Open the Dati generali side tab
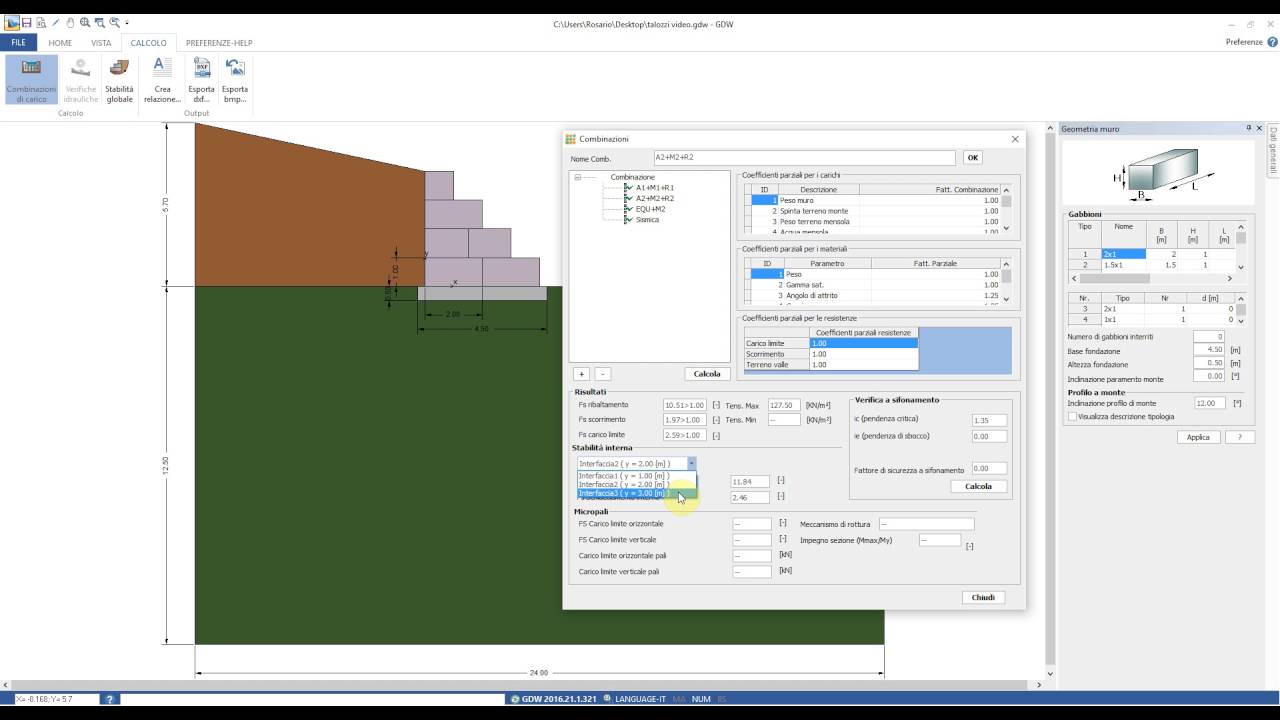The height and width of the screenshot is (720, 1280). click(x=1273, y=150)
